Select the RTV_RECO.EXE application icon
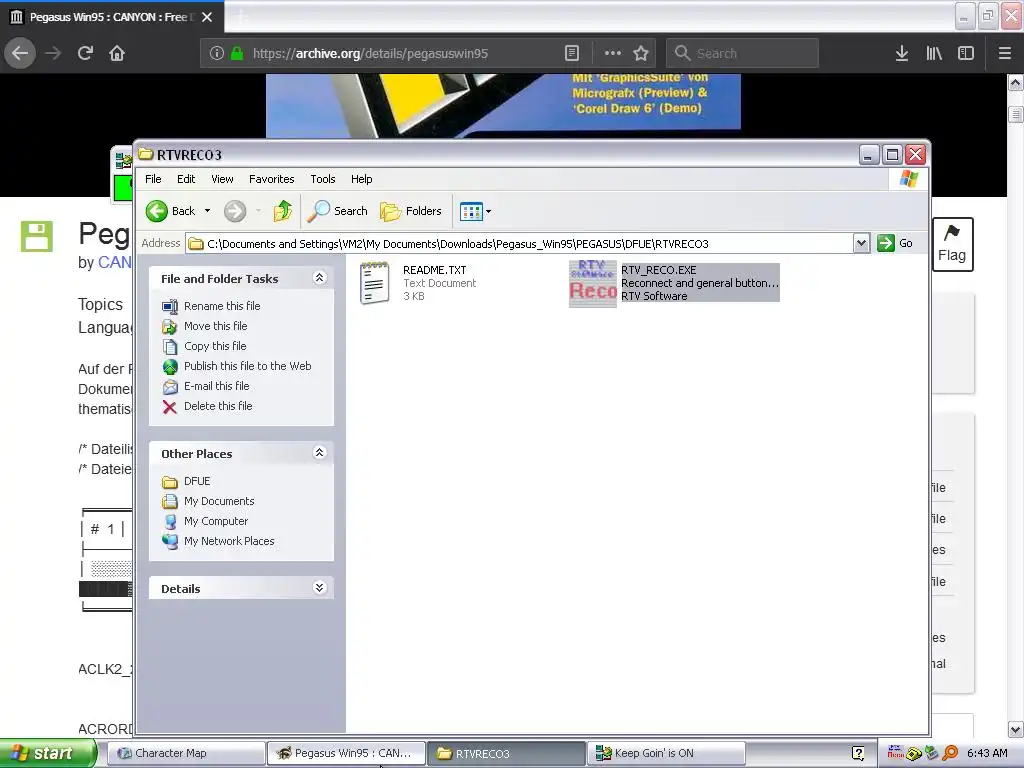1024x768 pixels. 592,283
